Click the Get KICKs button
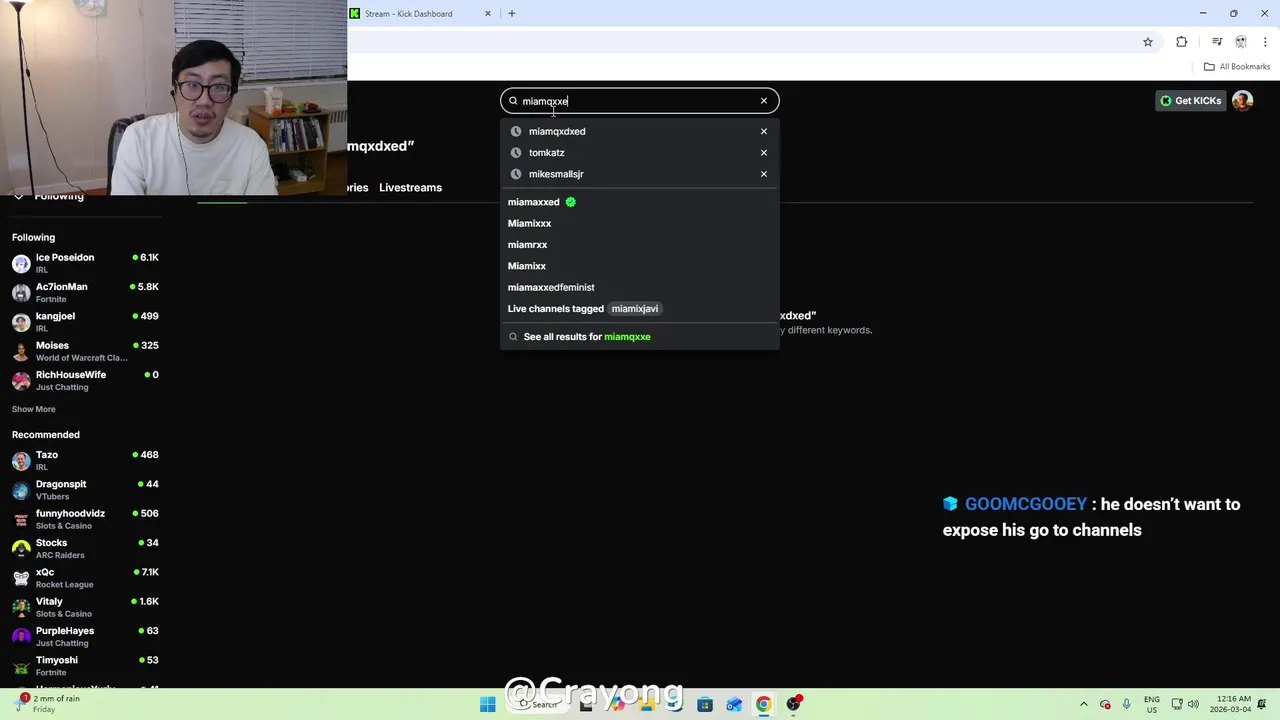This screenshot has width=1280, height=720. click(1191, 101)
